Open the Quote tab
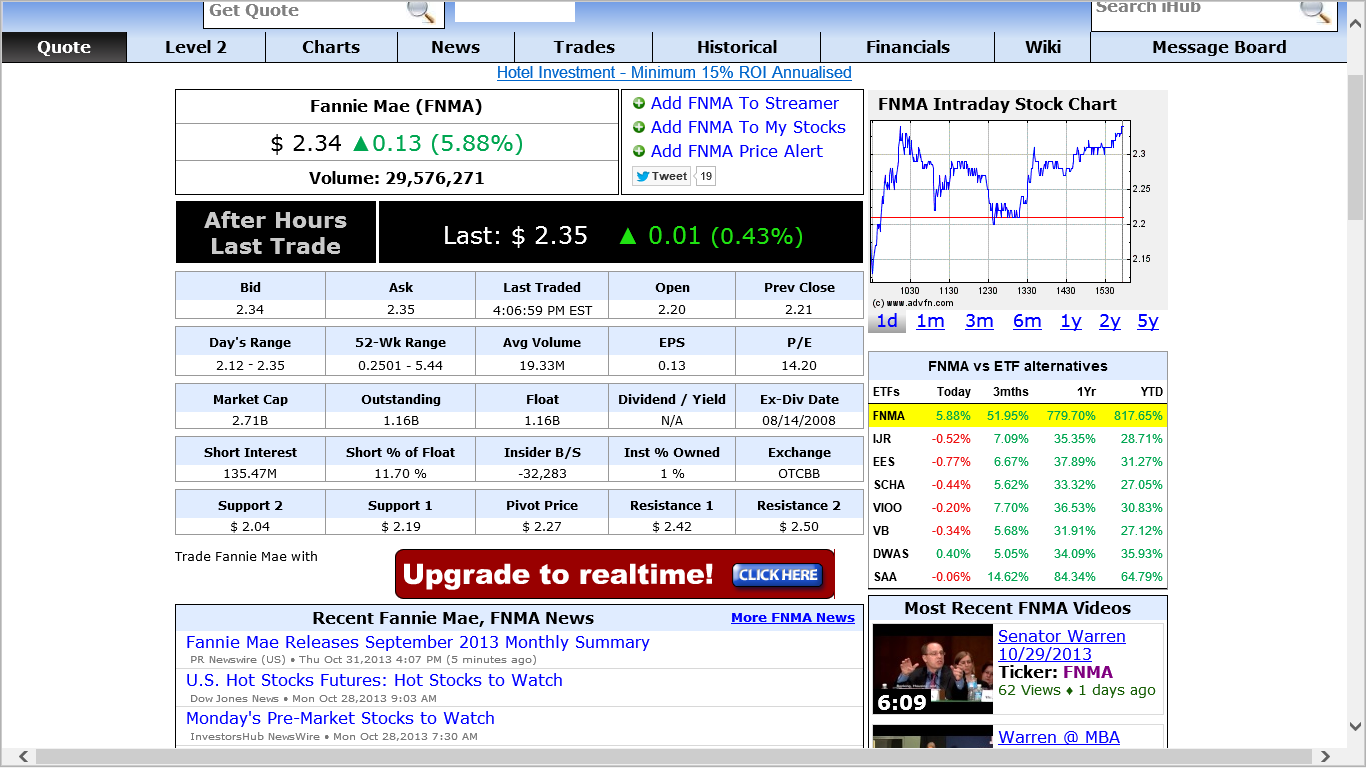The height and width of the screenshot is (768, 1366). [x=64, y=47]
